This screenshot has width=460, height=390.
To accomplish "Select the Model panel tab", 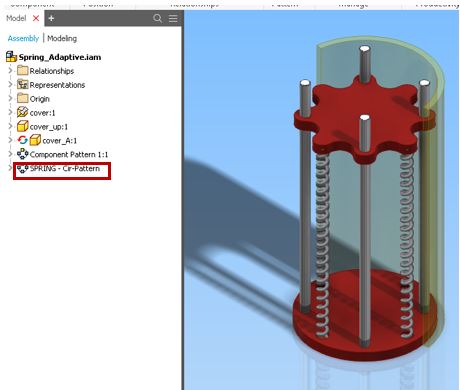I will pos(16,18).
